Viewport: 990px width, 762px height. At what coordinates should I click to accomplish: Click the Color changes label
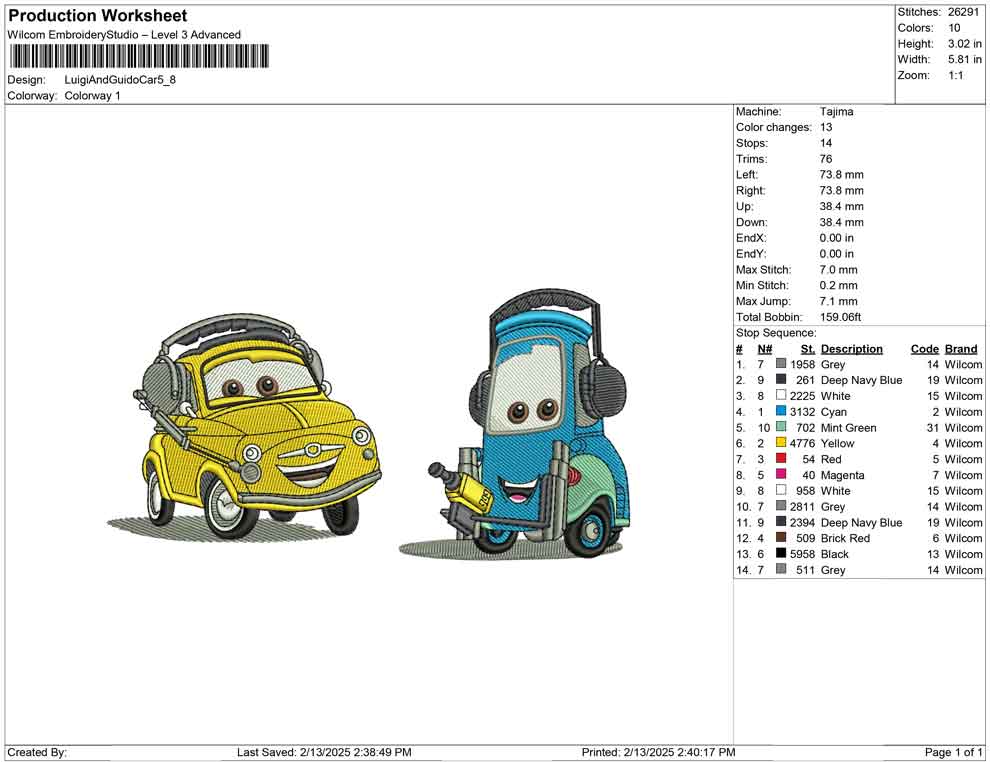[773, 128]
